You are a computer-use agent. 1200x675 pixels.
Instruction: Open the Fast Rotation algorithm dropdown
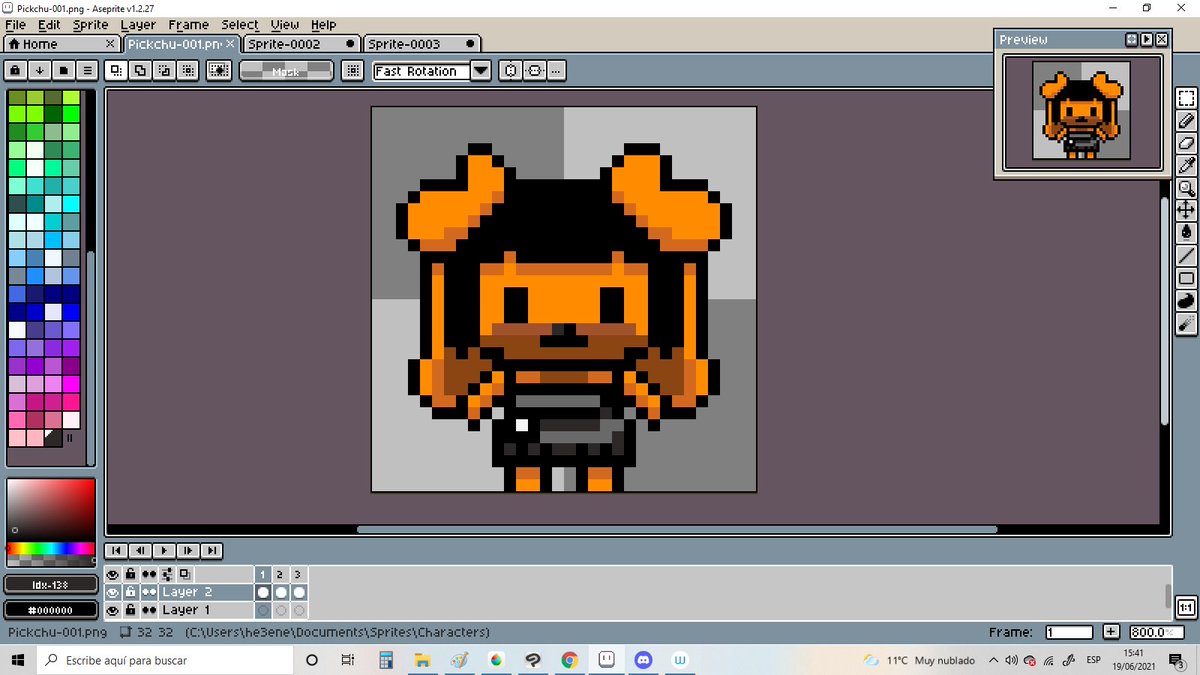481,71
